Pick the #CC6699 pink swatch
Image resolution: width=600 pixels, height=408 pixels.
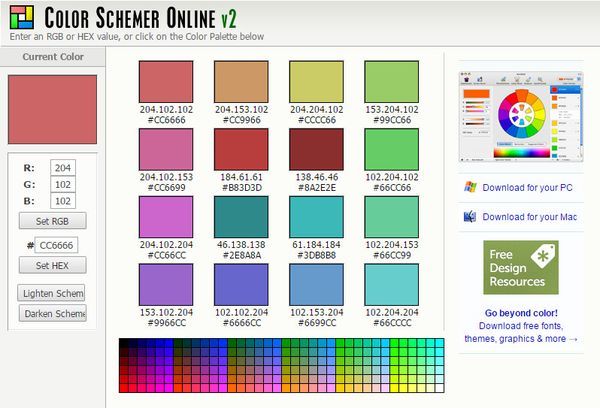[x=166, y=149]
